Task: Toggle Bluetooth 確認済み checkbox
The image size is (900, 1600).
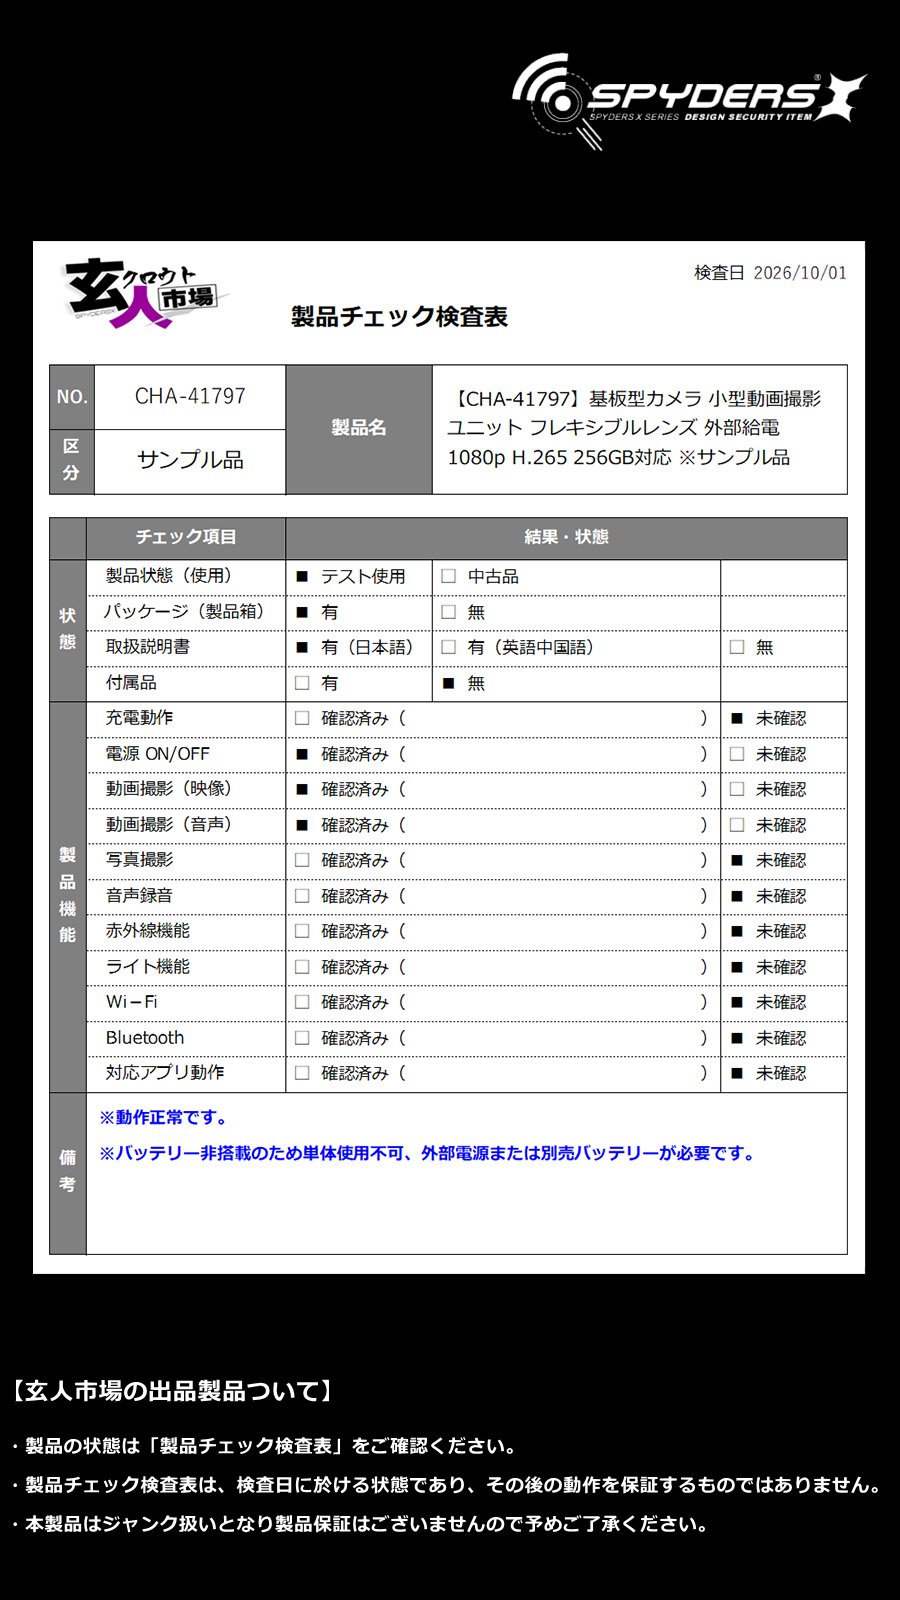Action: pos(302,1038)
